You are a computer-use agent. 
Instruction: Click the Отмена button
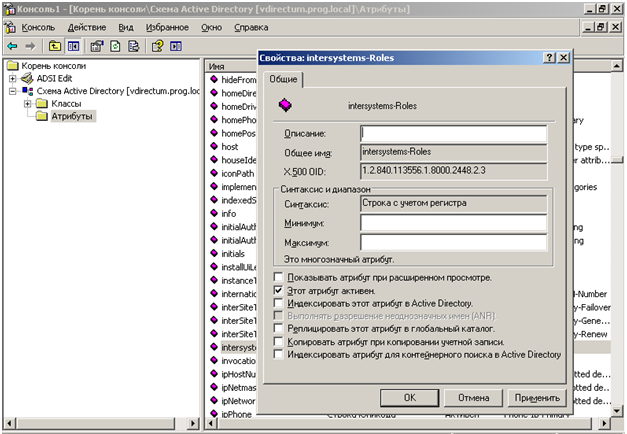(473, 398)
